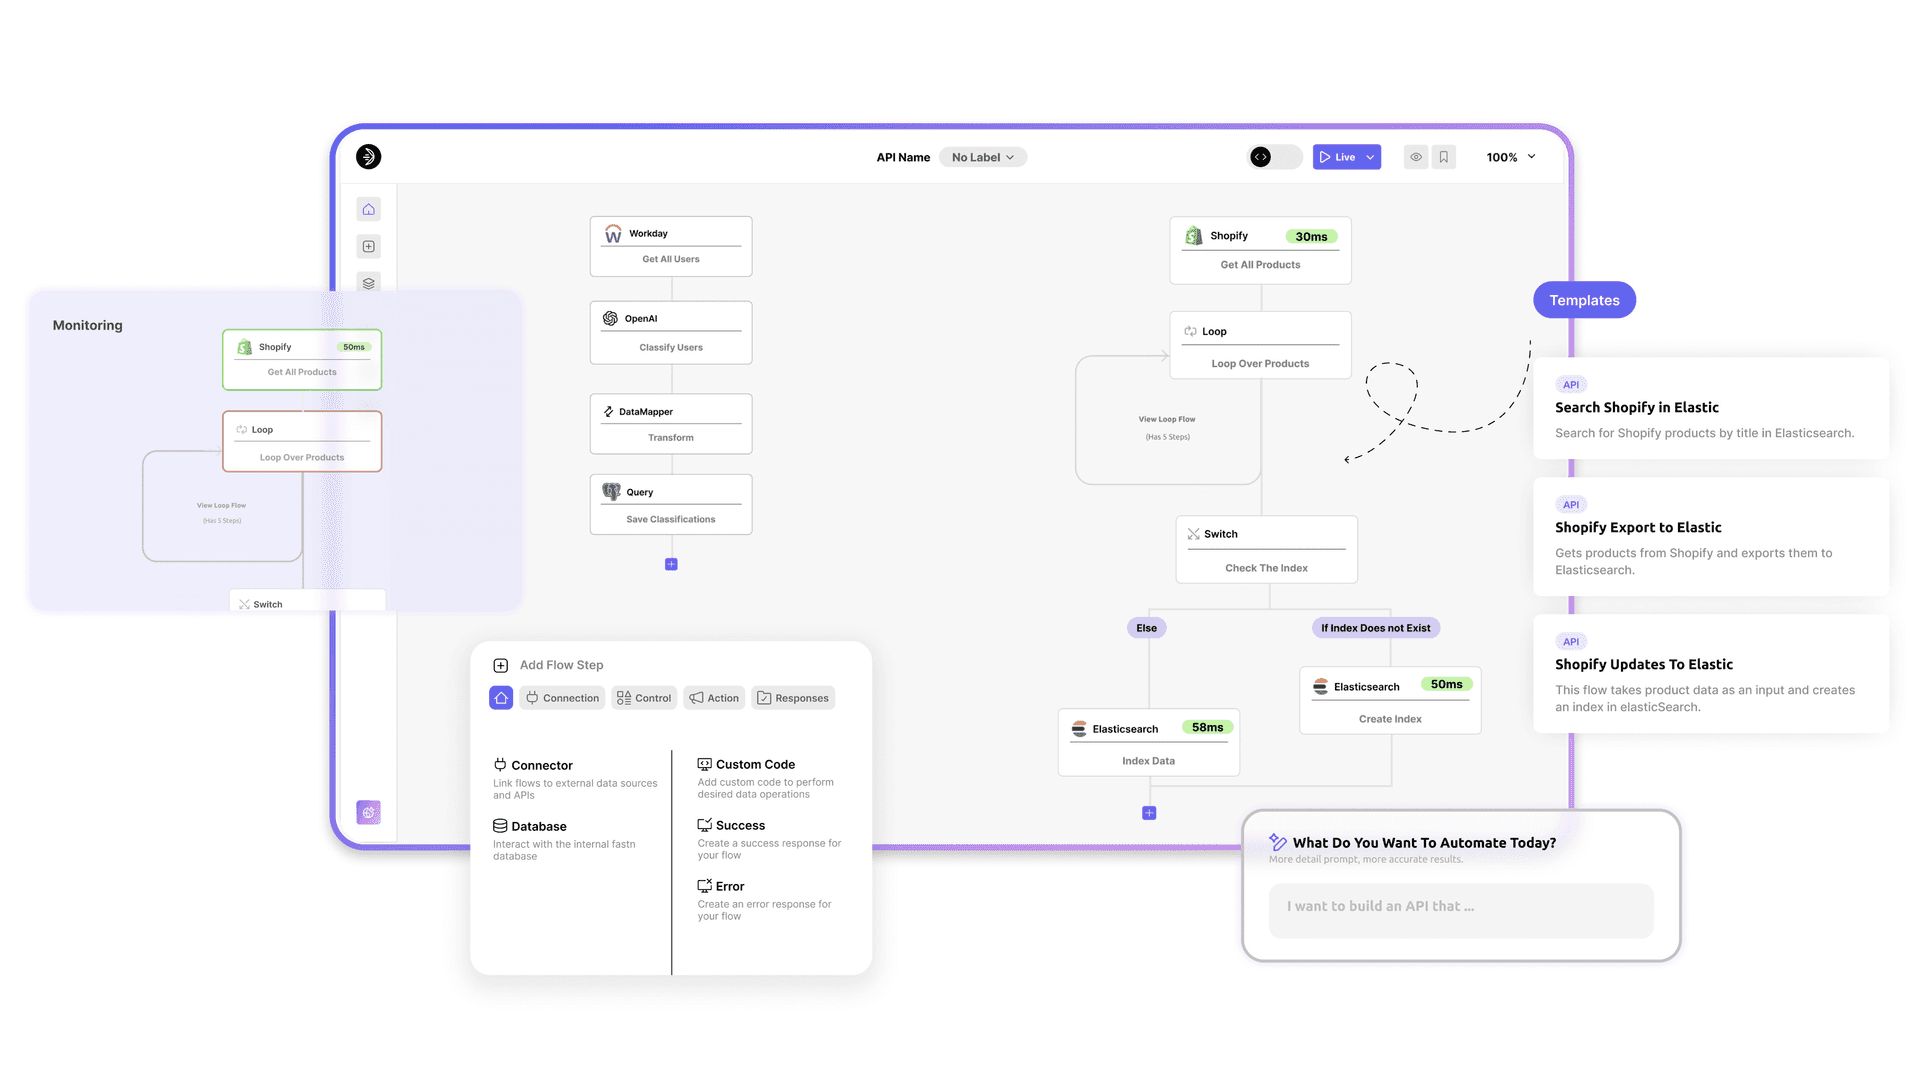Open the Shopify Export to Elastic template
This screenshot has width=1920, height=1080.
tap(1710, 537)
